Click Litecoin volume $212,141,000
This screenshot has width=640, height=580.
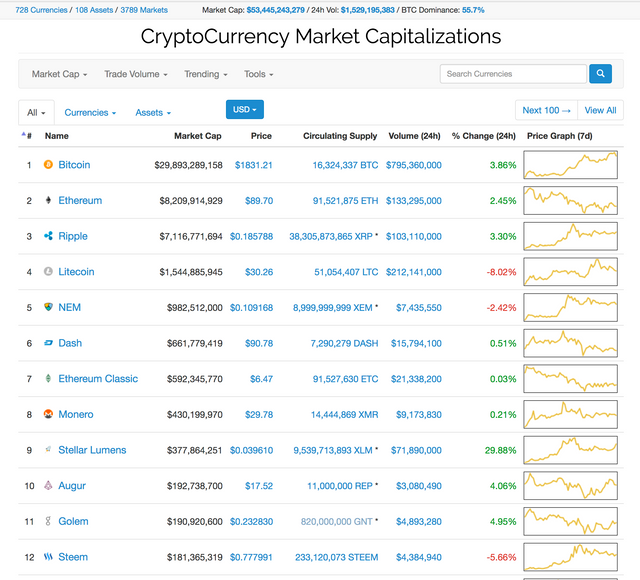(x=414, y=272)
